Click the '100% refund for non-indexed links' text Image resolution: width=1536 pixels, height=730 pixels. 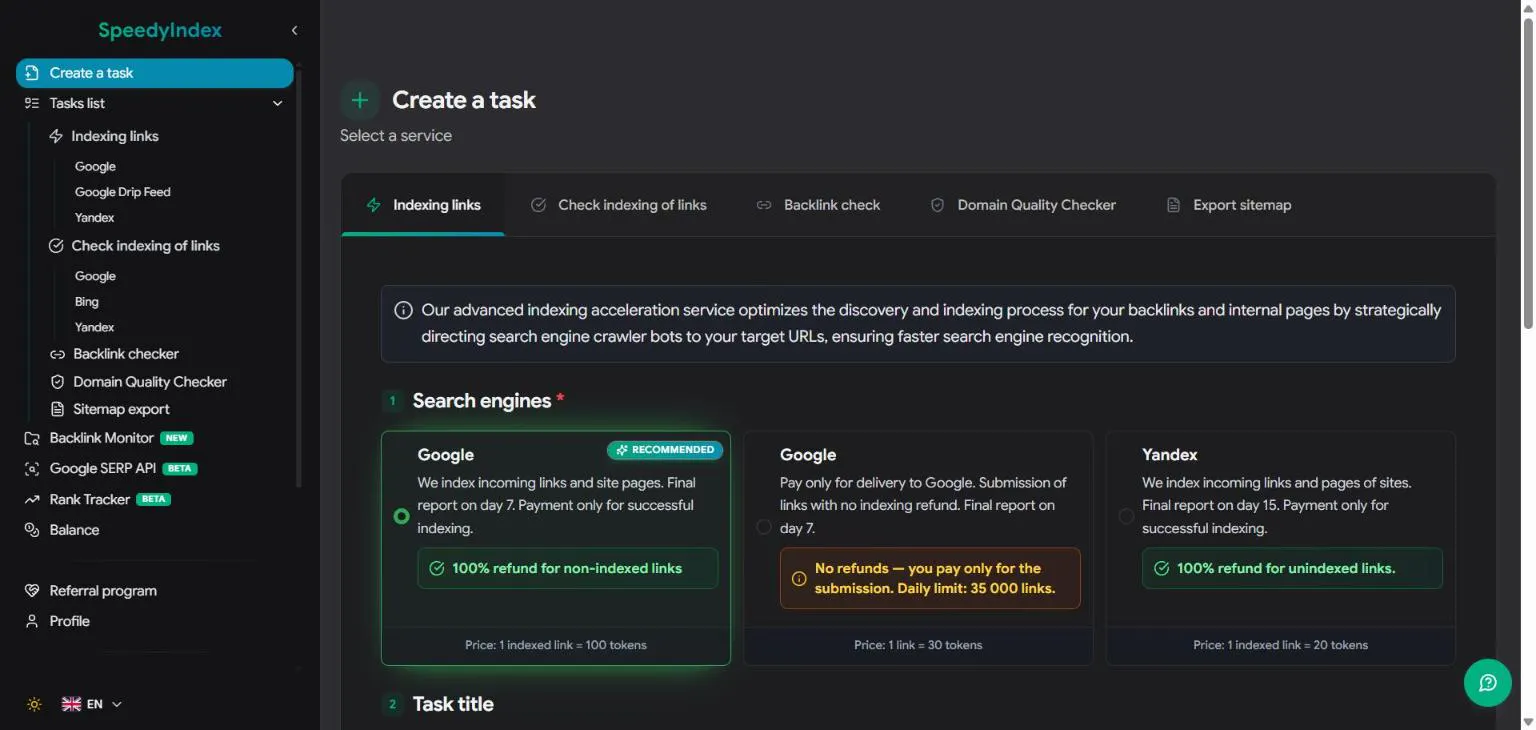(567, 568)
